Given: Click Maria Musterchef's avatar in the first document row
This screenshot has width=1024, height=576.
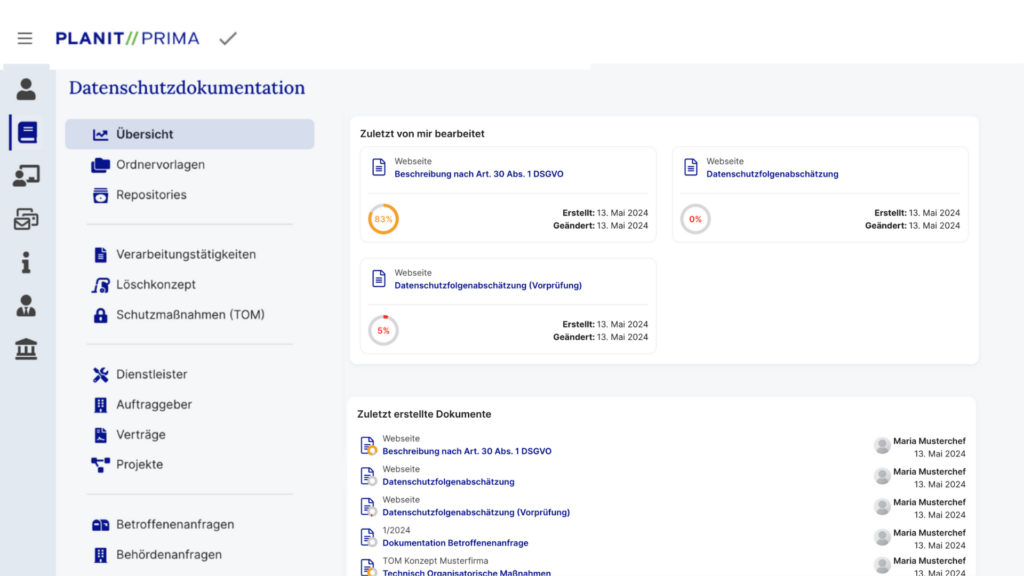Looking at the screenshot, I should 882,445.
